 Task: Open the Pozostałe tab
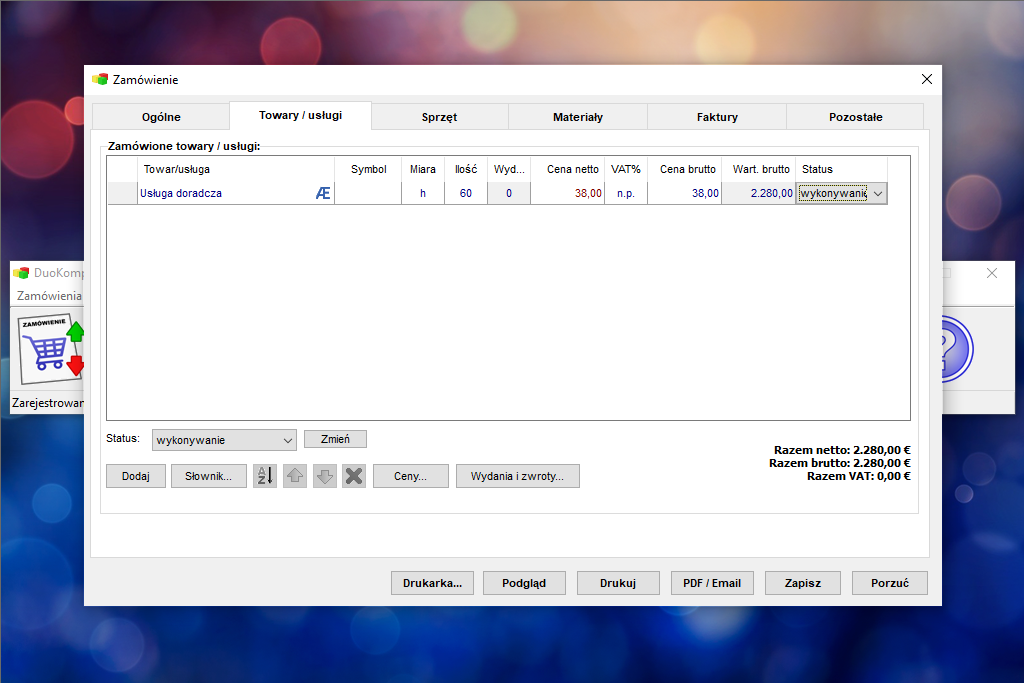tap(856, 117)
